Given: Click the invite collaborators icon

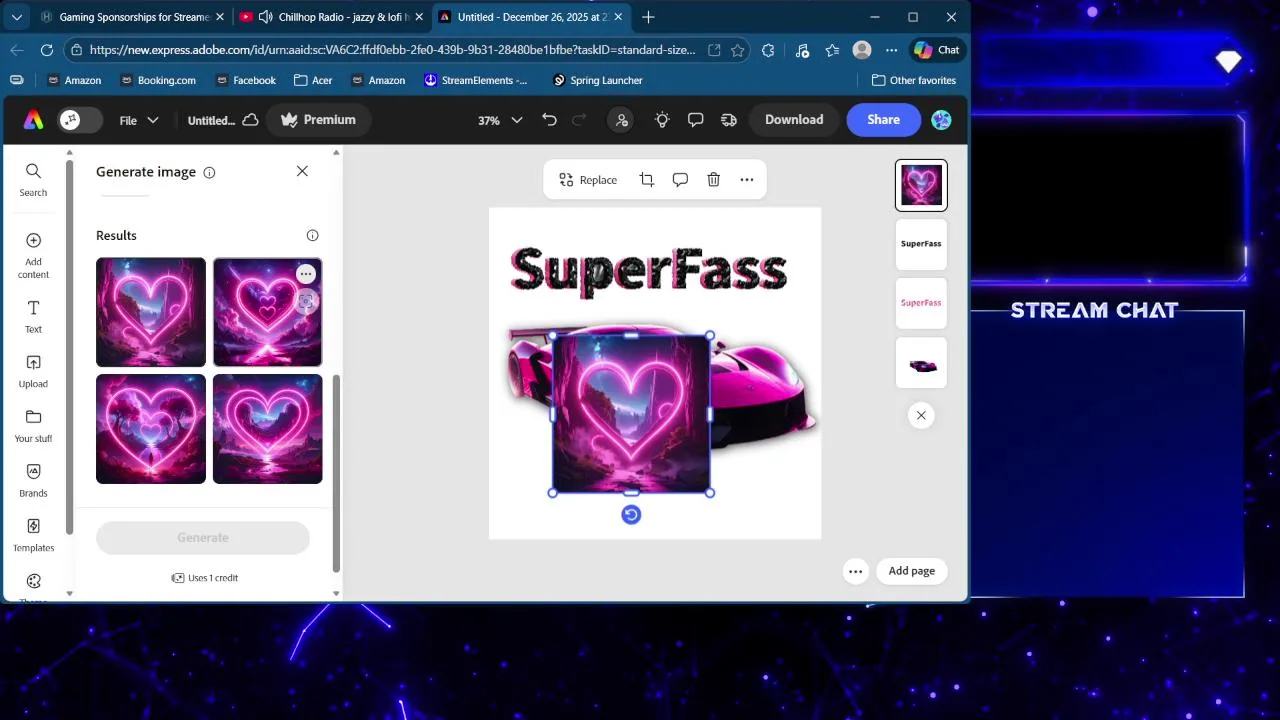Looking at the screenshot, I should pos(622,120).
